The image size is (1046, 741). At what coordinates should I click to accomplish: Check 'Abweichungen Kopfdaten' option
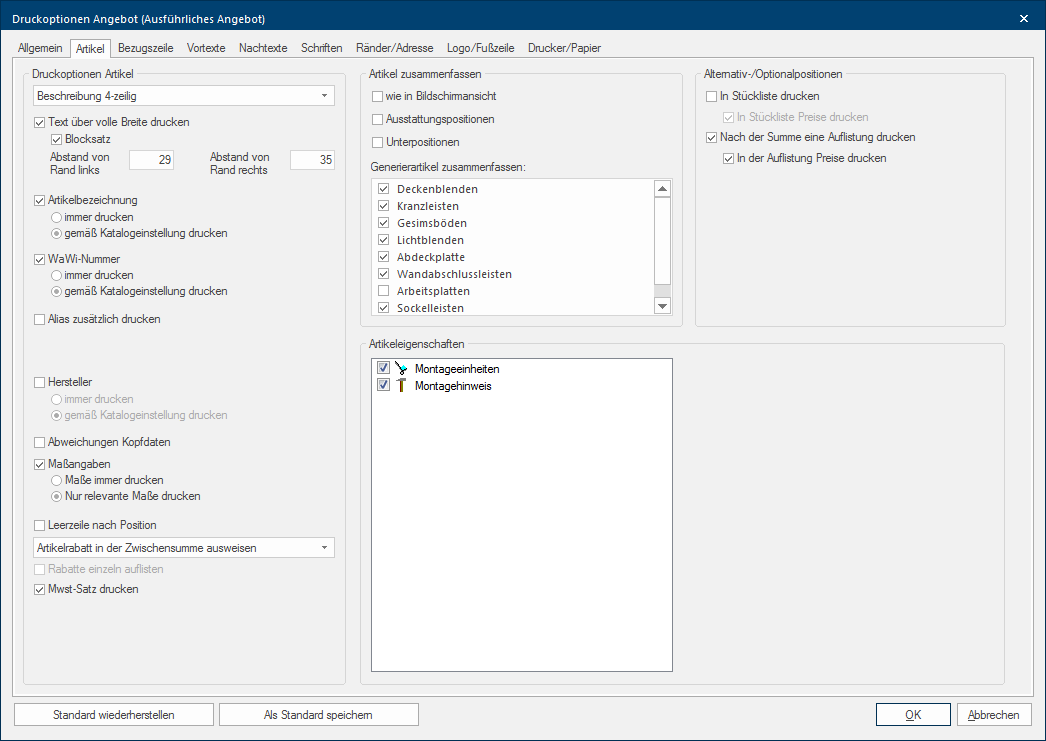[x=39, y=442]
